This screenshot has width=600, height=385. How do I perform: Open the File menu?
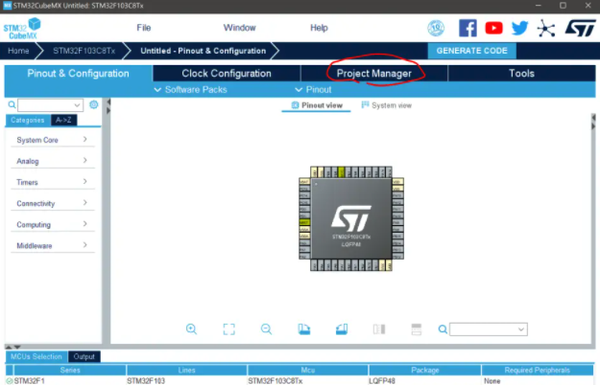[x=144, y=28]
